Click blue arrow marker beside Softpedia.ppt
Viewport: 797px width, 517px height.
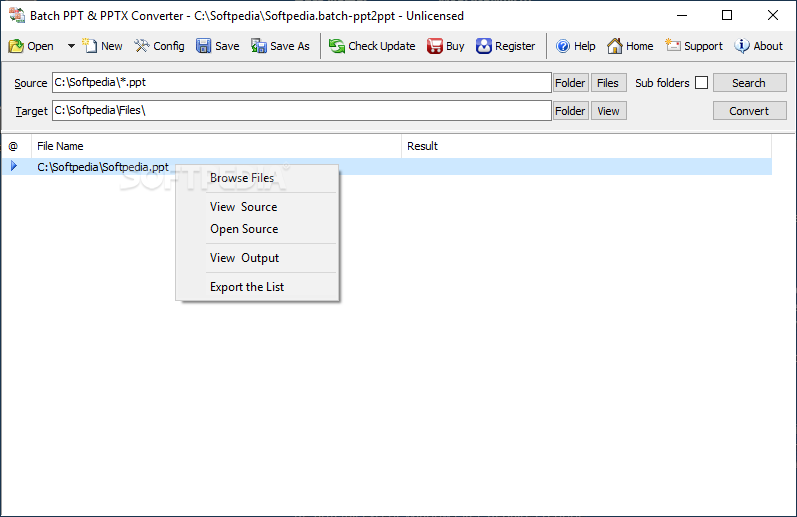click(14, 166)
